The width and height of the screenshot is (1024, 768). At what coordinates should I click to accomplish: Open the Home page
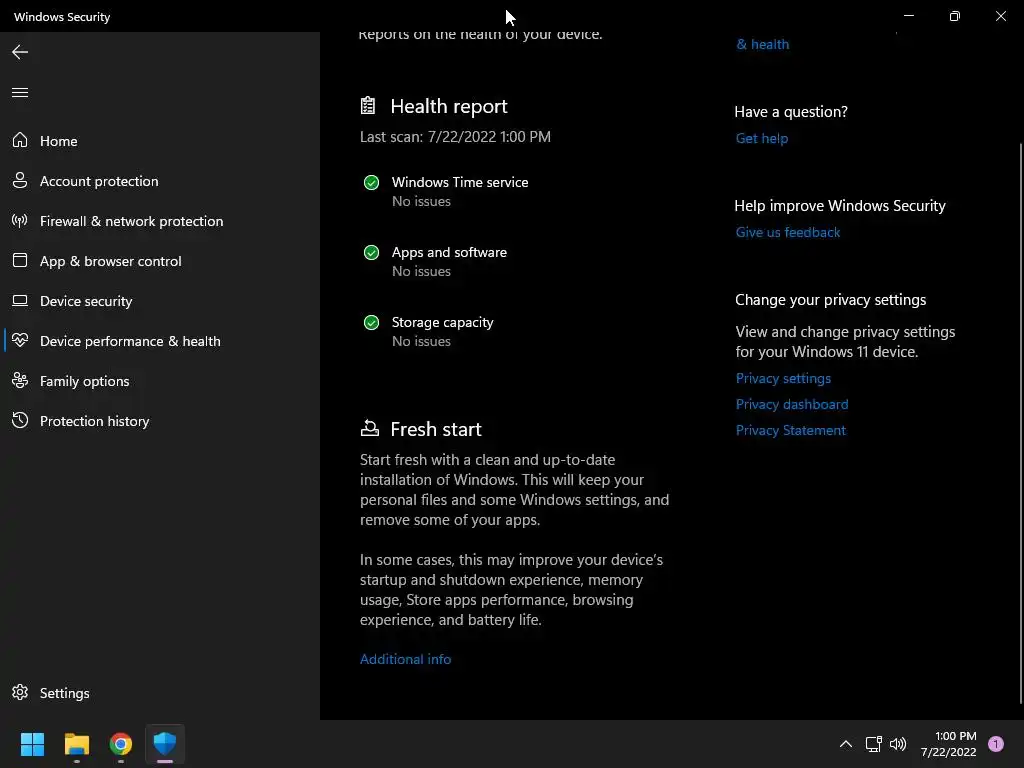pos(160,140)
